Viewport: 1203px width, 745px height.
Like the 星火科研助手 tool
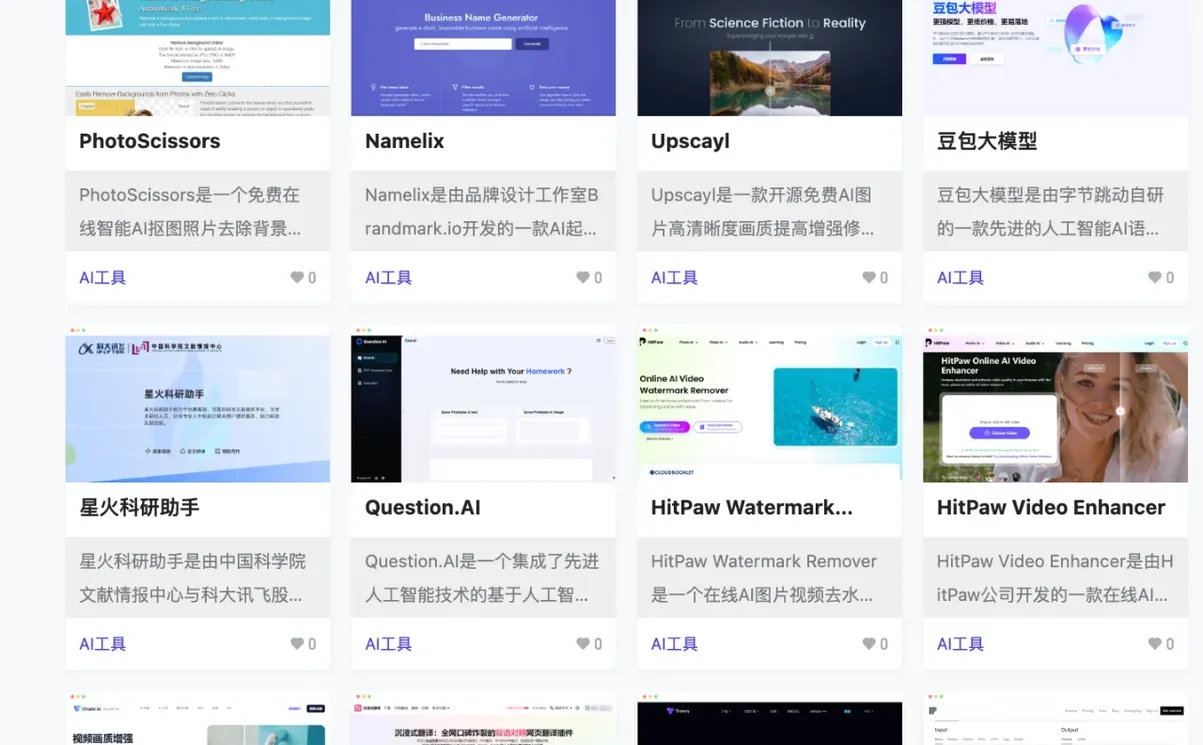(294, 643)
